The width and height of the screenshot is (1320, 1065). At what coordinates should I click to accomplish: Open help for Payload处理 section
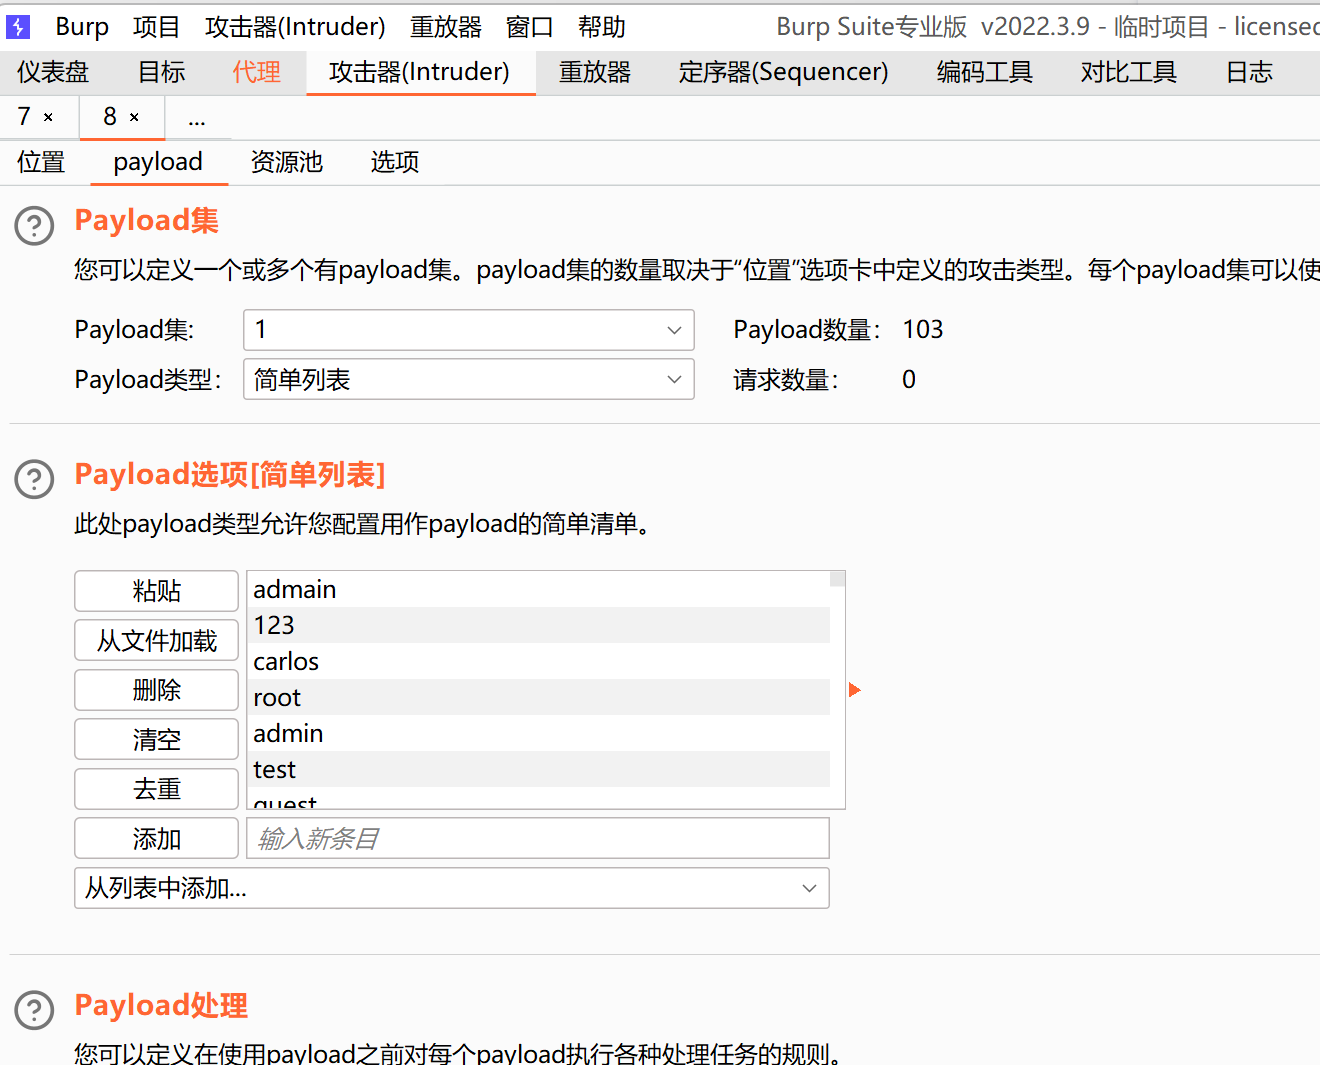34,1010
